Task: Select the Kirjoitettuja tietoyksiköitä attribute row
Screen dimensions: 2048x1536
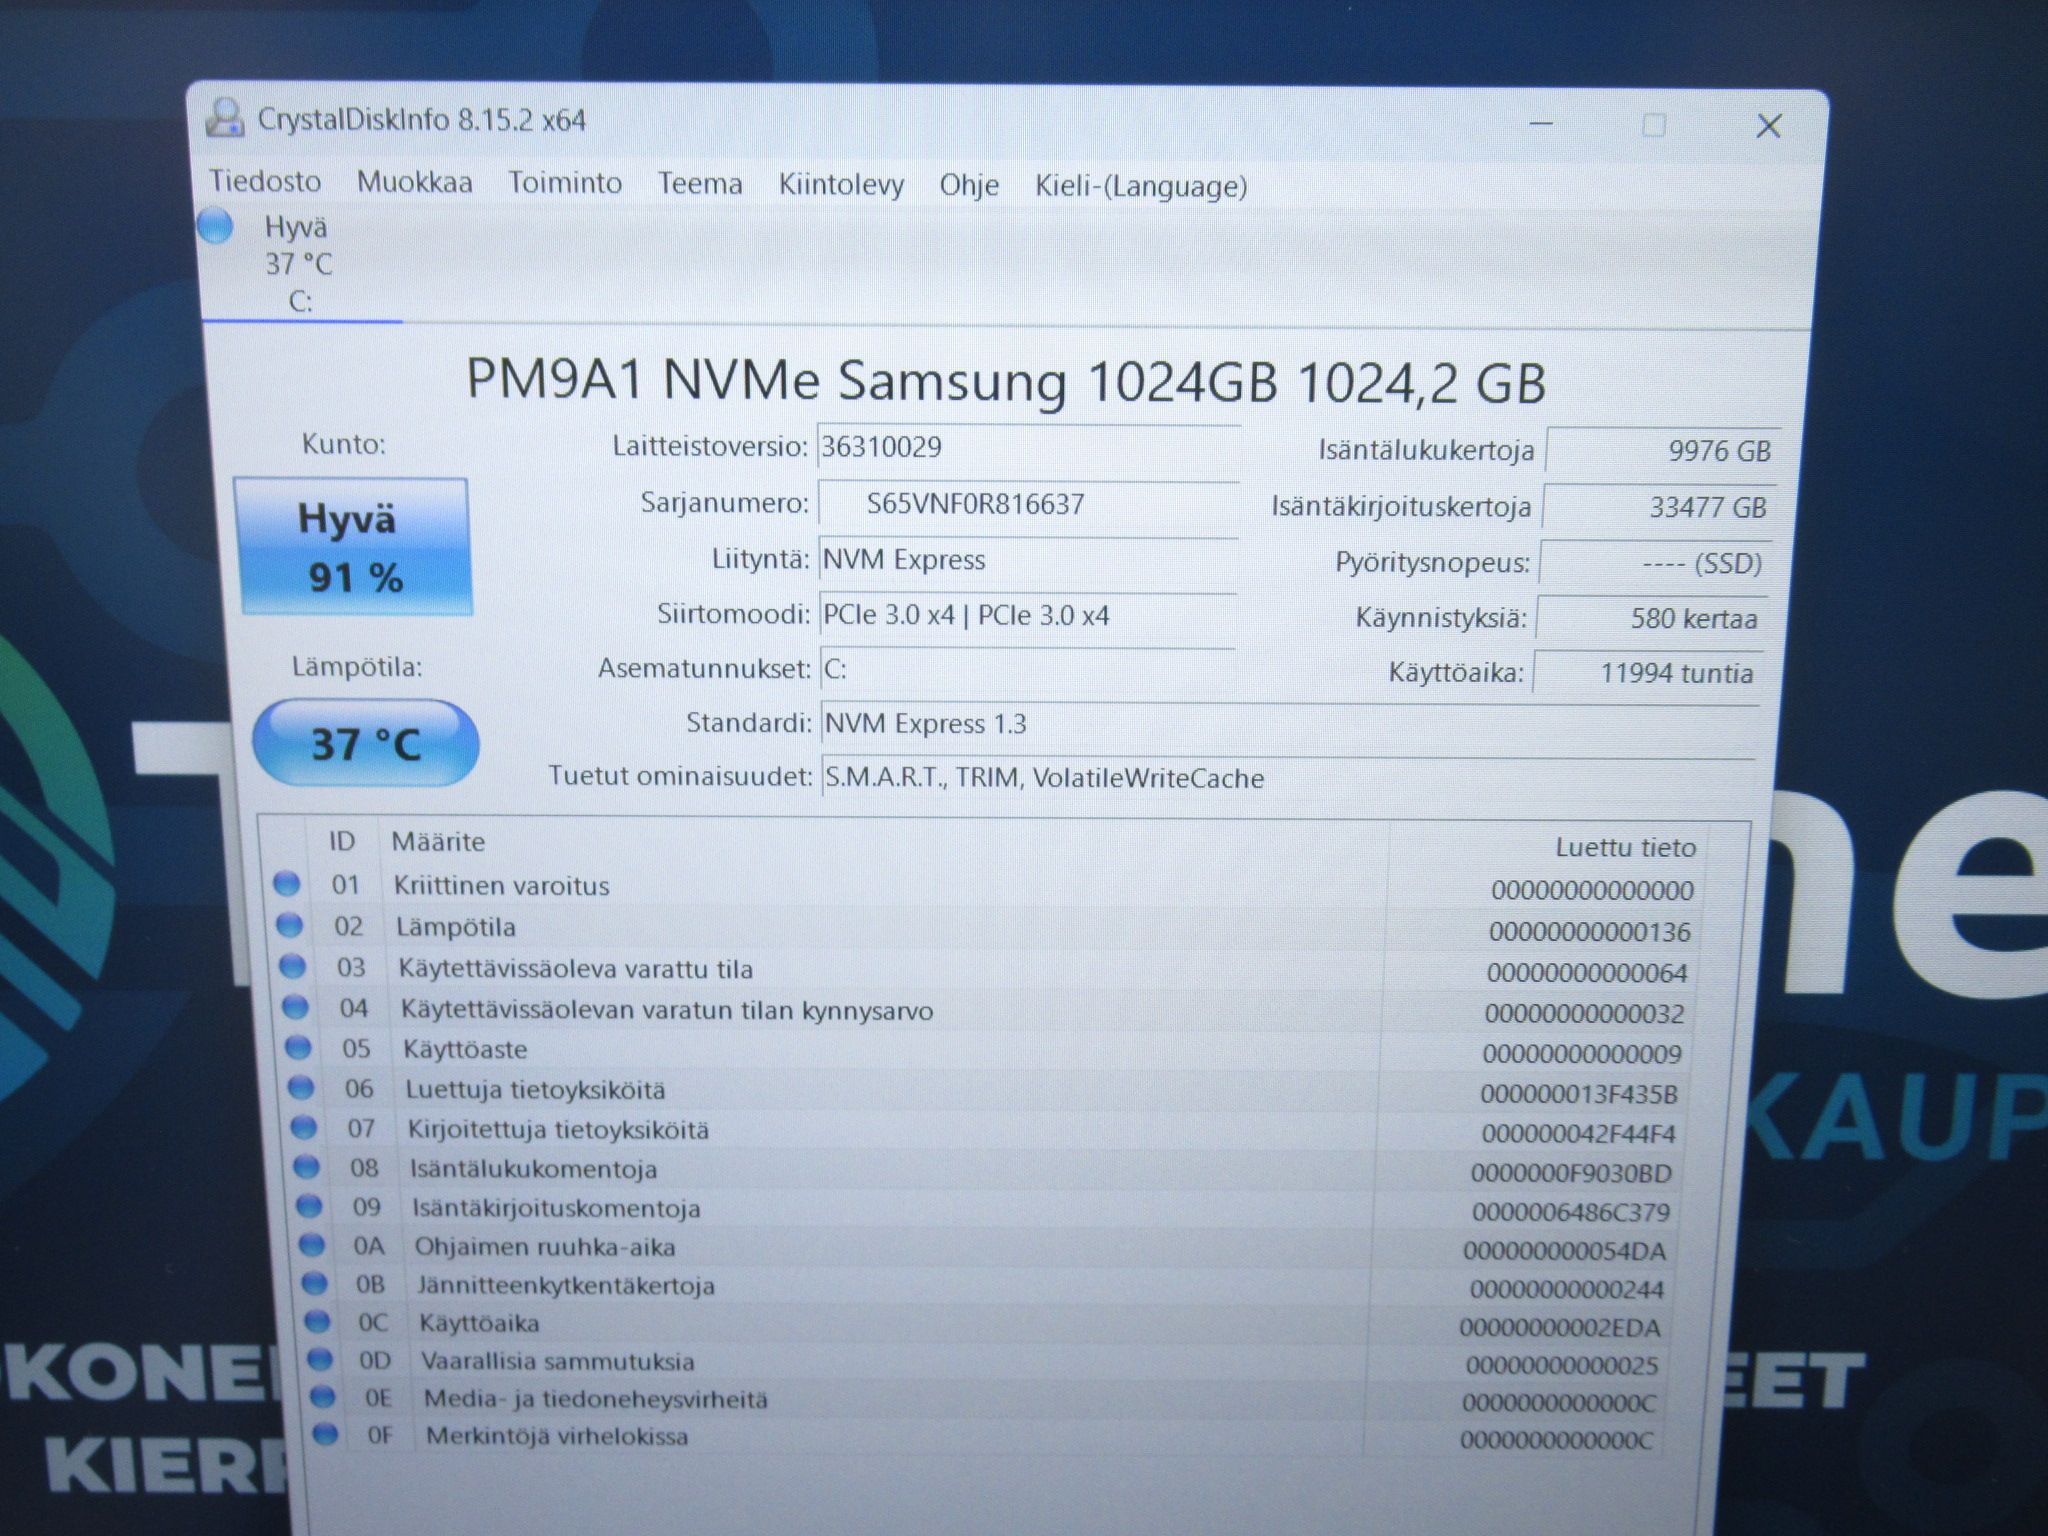Action: coord(990,1131)
